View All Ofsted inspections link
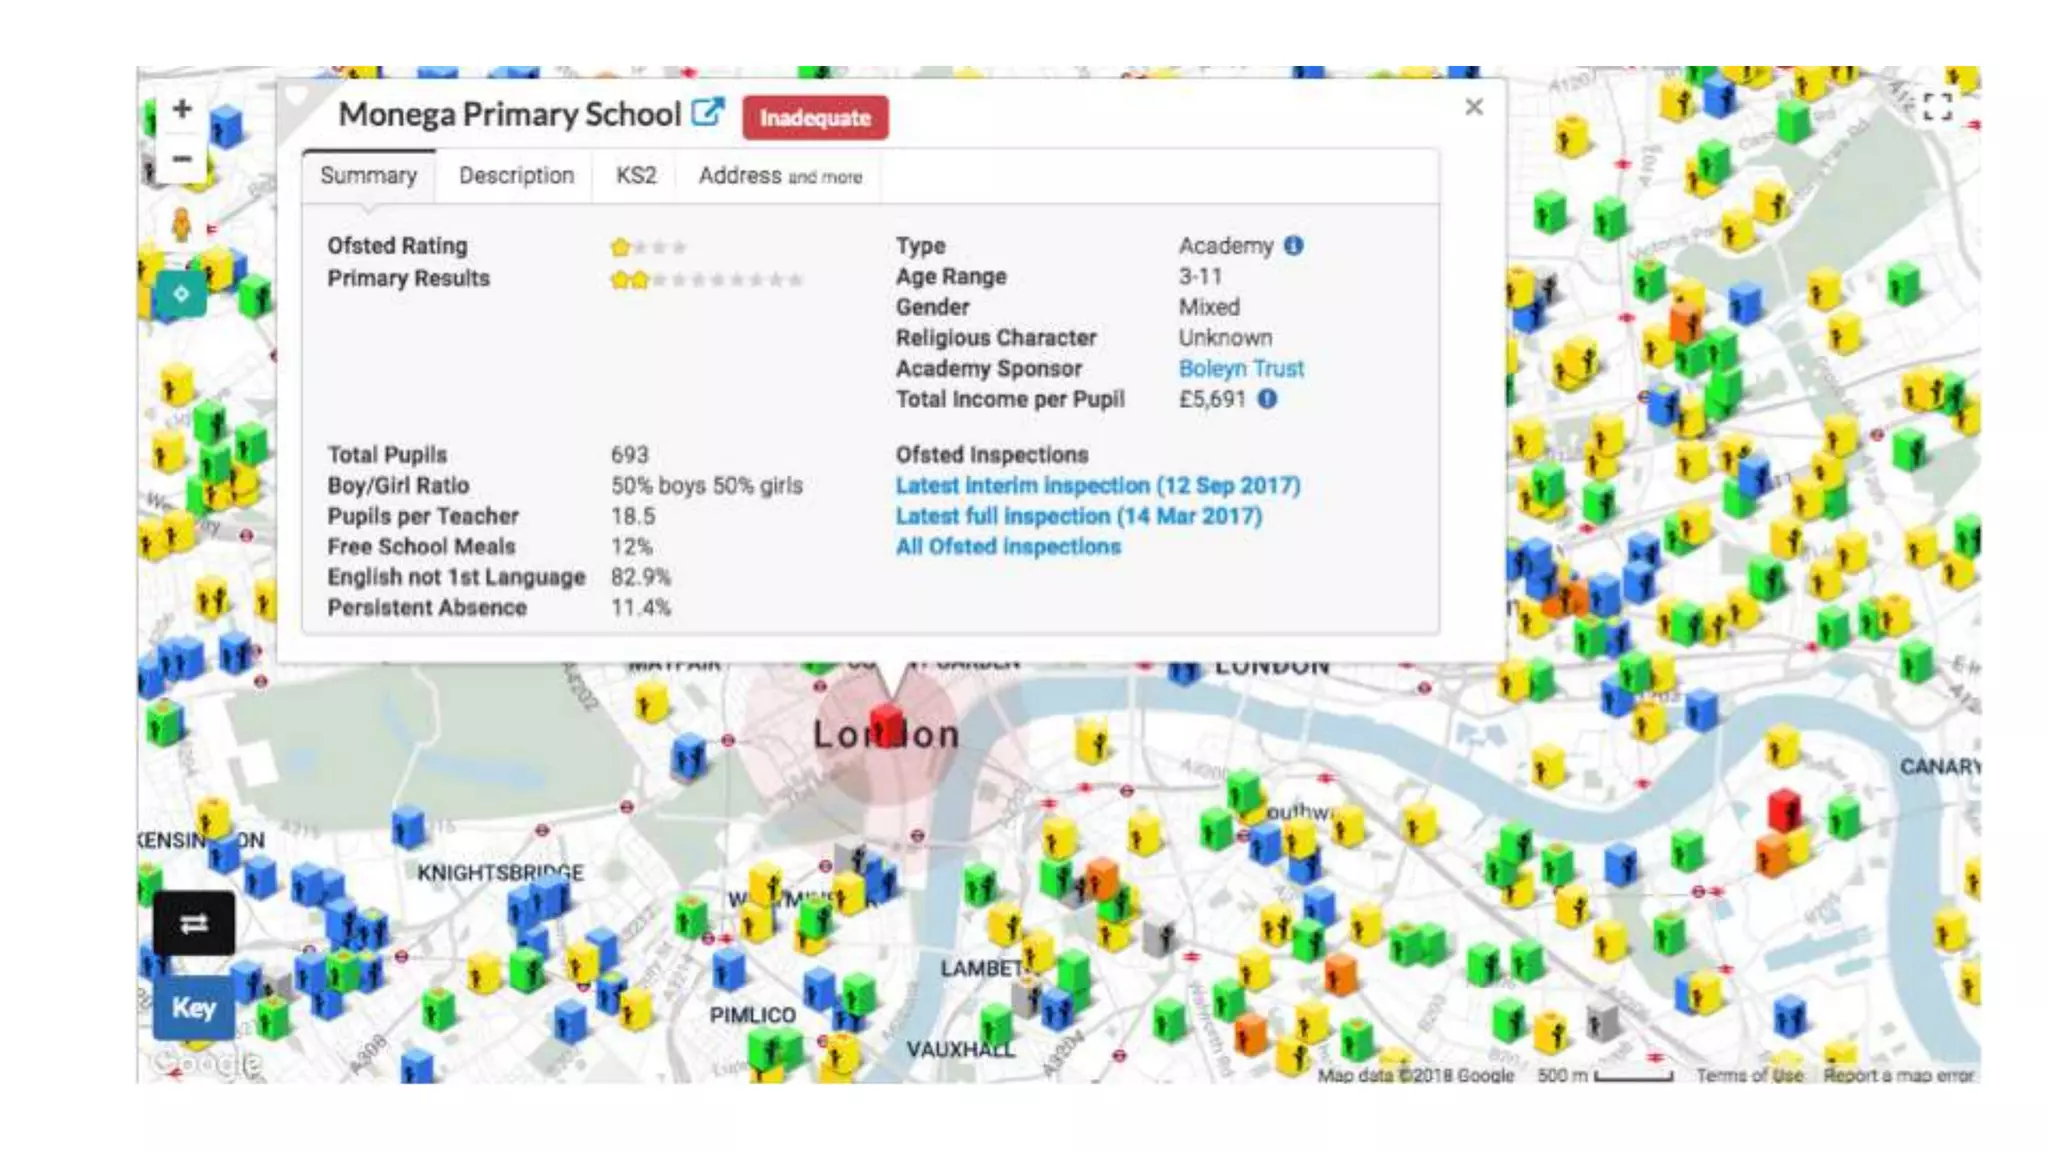 click(x=1007, y=547)
